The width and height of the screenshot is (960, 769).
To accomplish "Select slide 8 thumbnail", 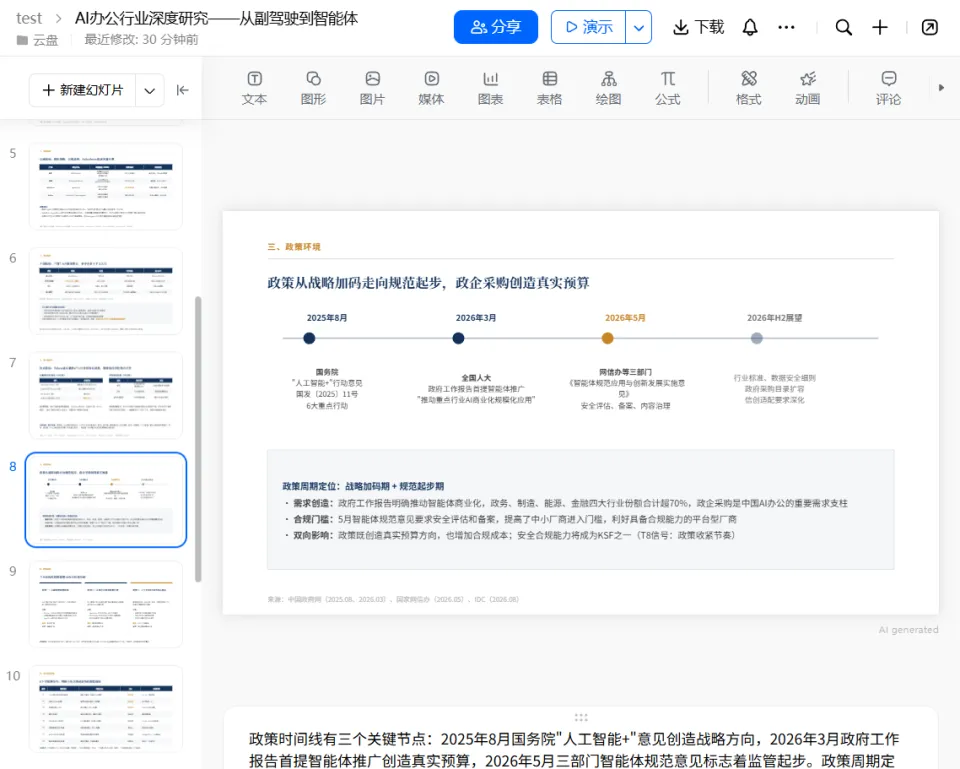I will point(106,500).
